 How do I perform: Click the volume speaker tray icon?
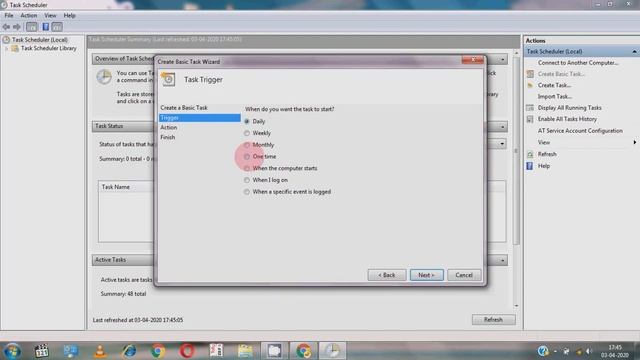pos(589,351)
